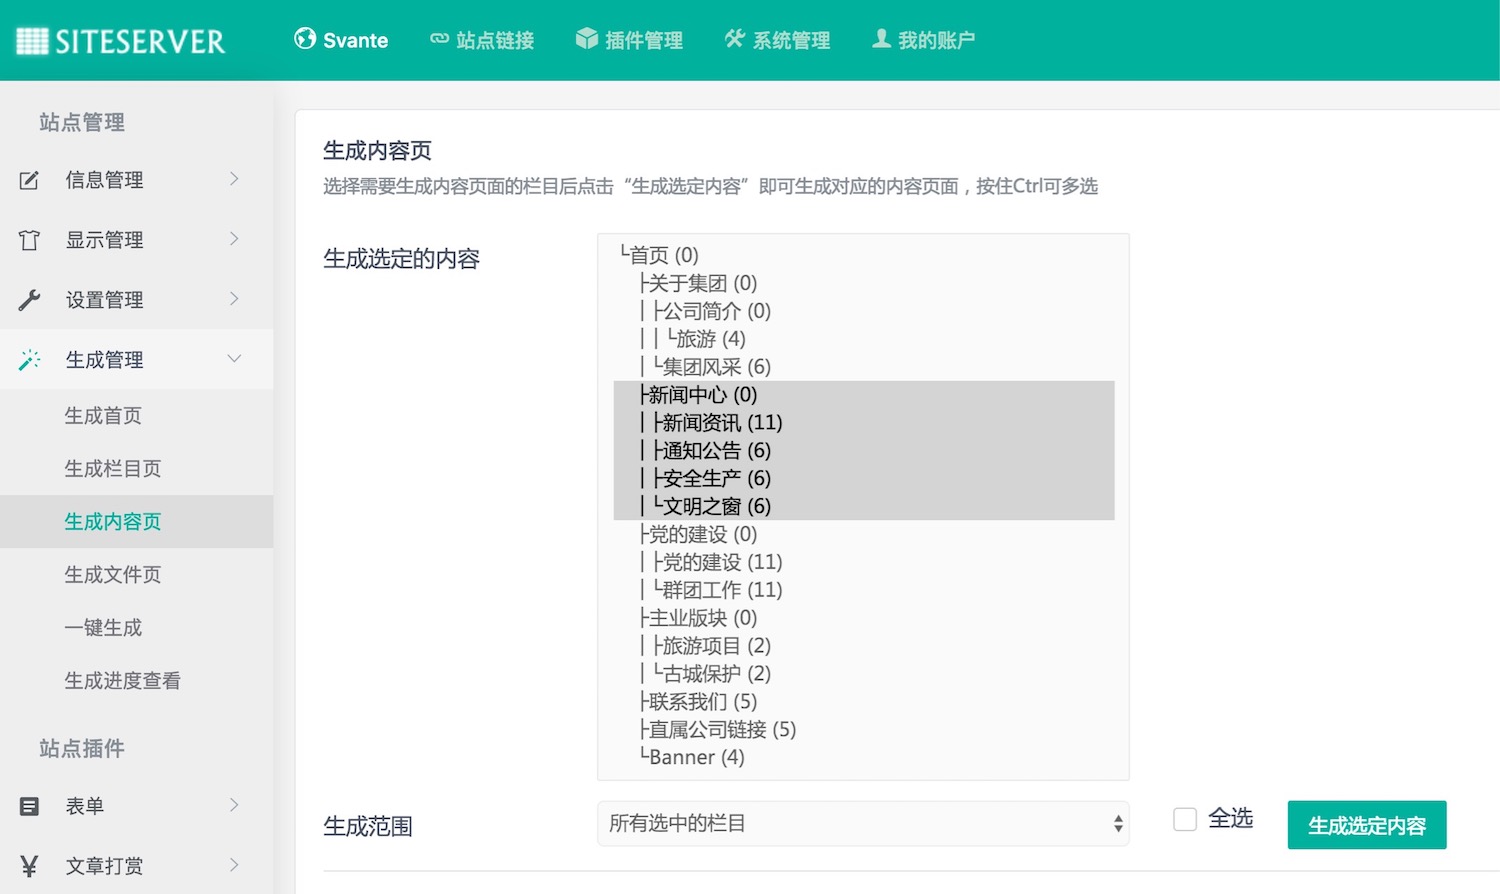Click the cube icon beside 插件管理
1500x894 pixels.
pyautogui.click(x=587, y=39)
